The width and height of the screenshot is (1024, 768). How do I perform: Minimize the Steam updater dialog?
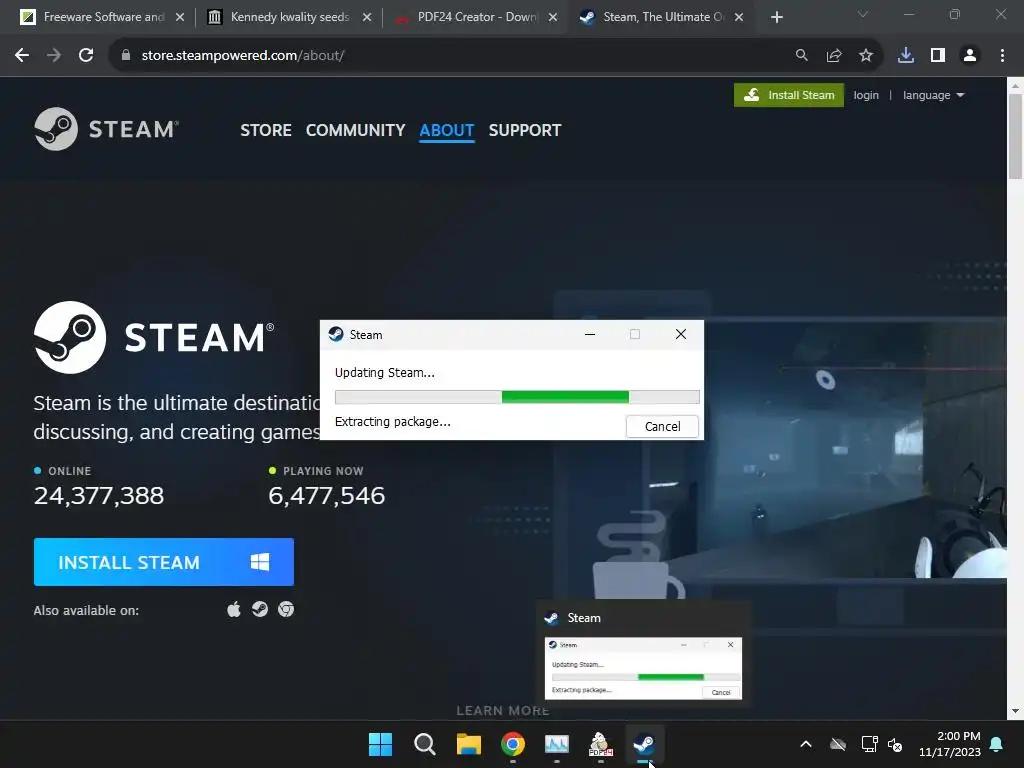[590, 334]
